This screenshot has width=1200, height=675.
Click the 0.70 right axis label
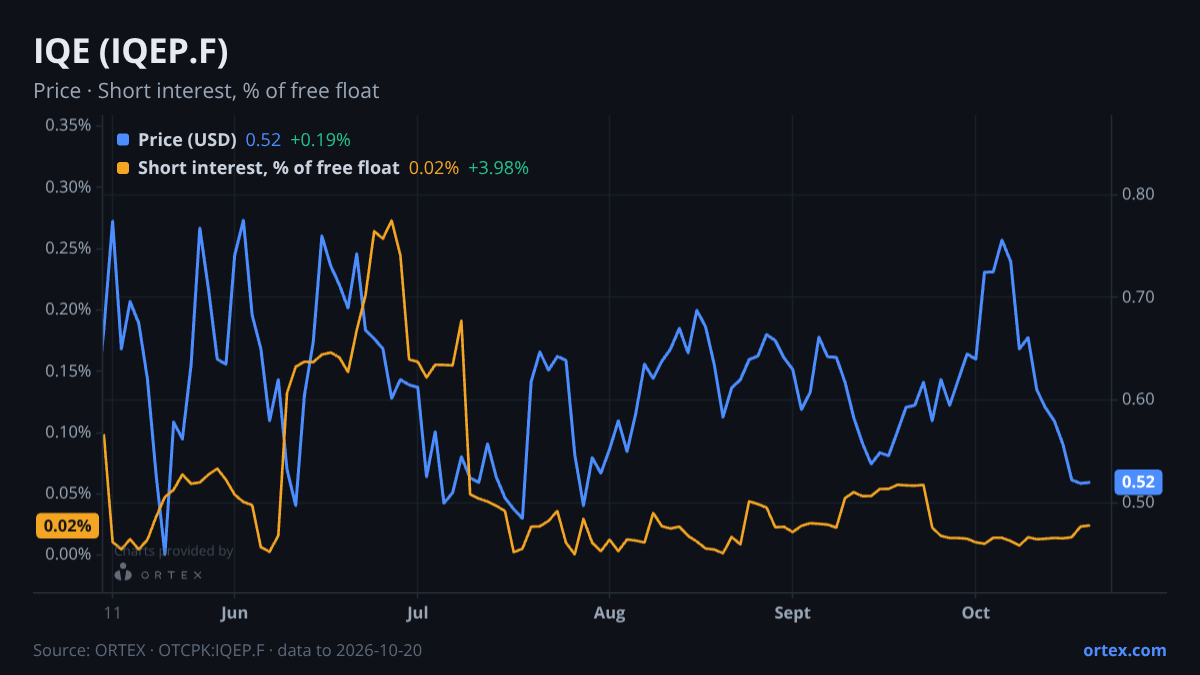[1138, 297]
